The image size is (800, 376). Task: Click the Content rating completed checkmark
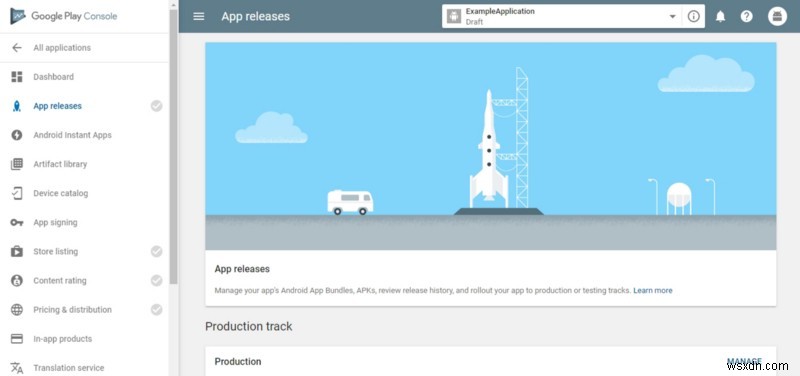coord(157,280)
